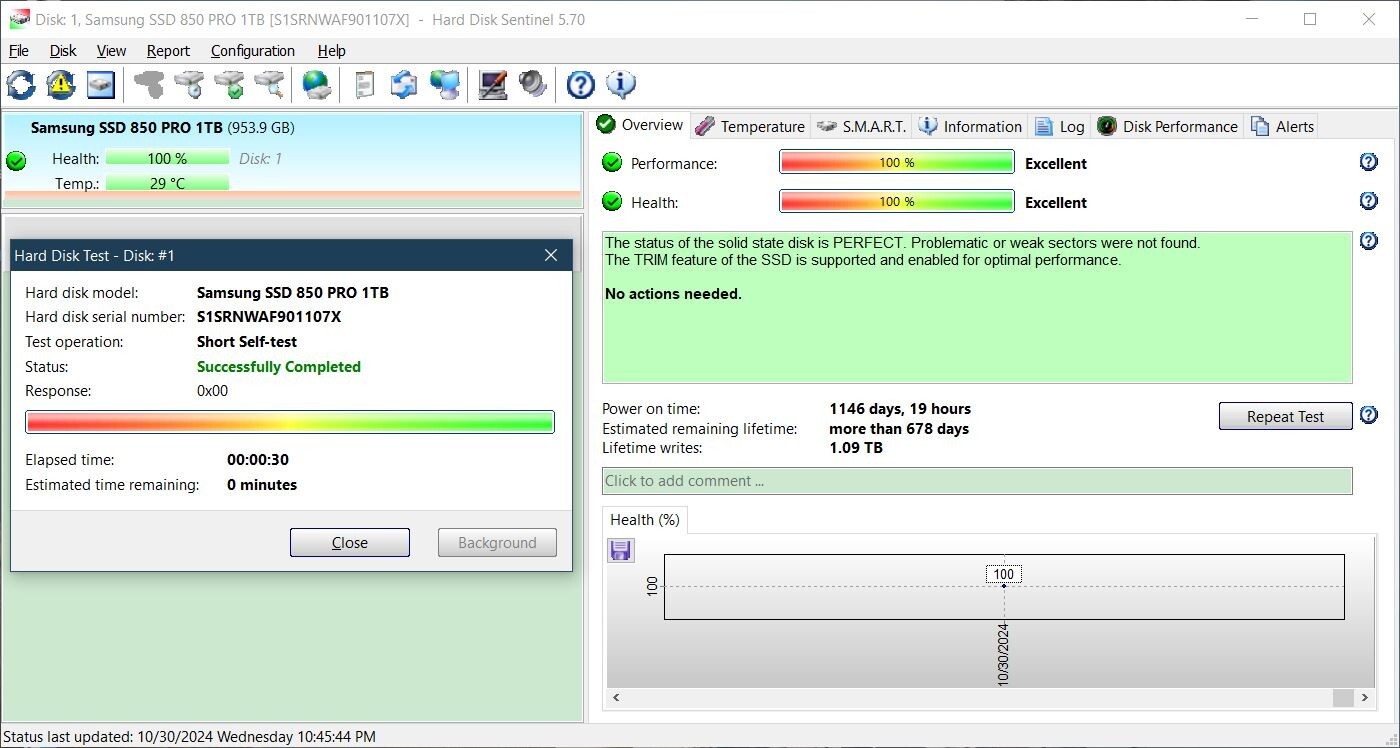Viewport: 1400px width, 748px height.
Task: Click the disk with magnifying glass icon
Action: (x=269, y=85)
